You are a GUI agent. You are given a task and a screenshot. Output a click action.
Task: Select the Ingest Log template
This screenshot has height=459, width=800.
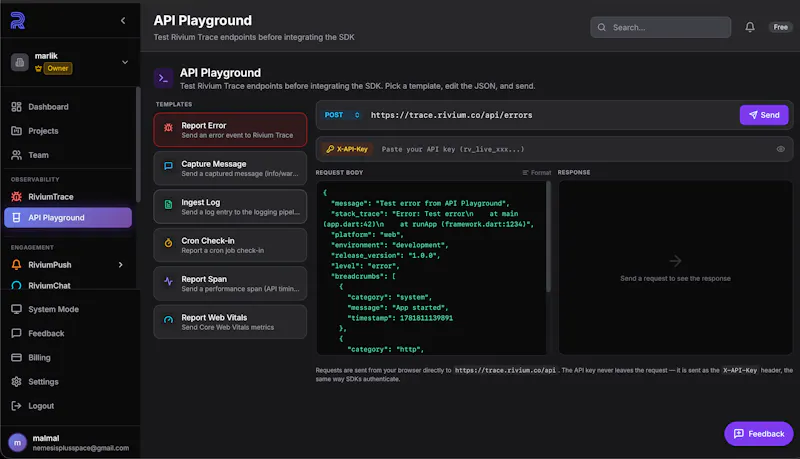pyautogui.click(x=230, y=207)
